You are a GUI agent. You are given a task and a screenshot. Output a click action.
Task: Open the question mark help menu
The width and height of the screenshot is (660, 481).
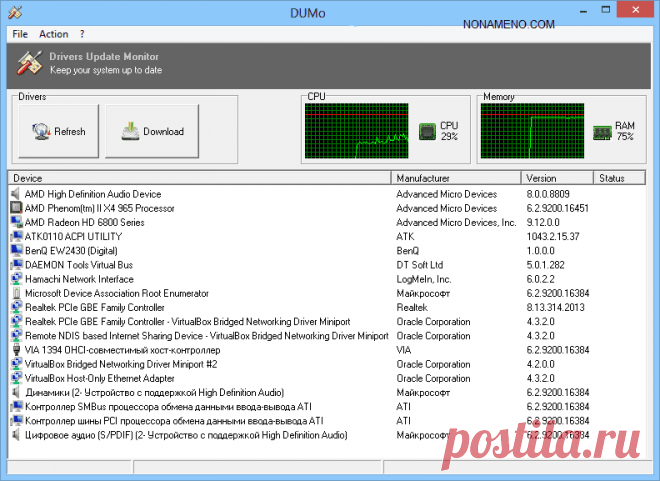[x=82, y=34]
